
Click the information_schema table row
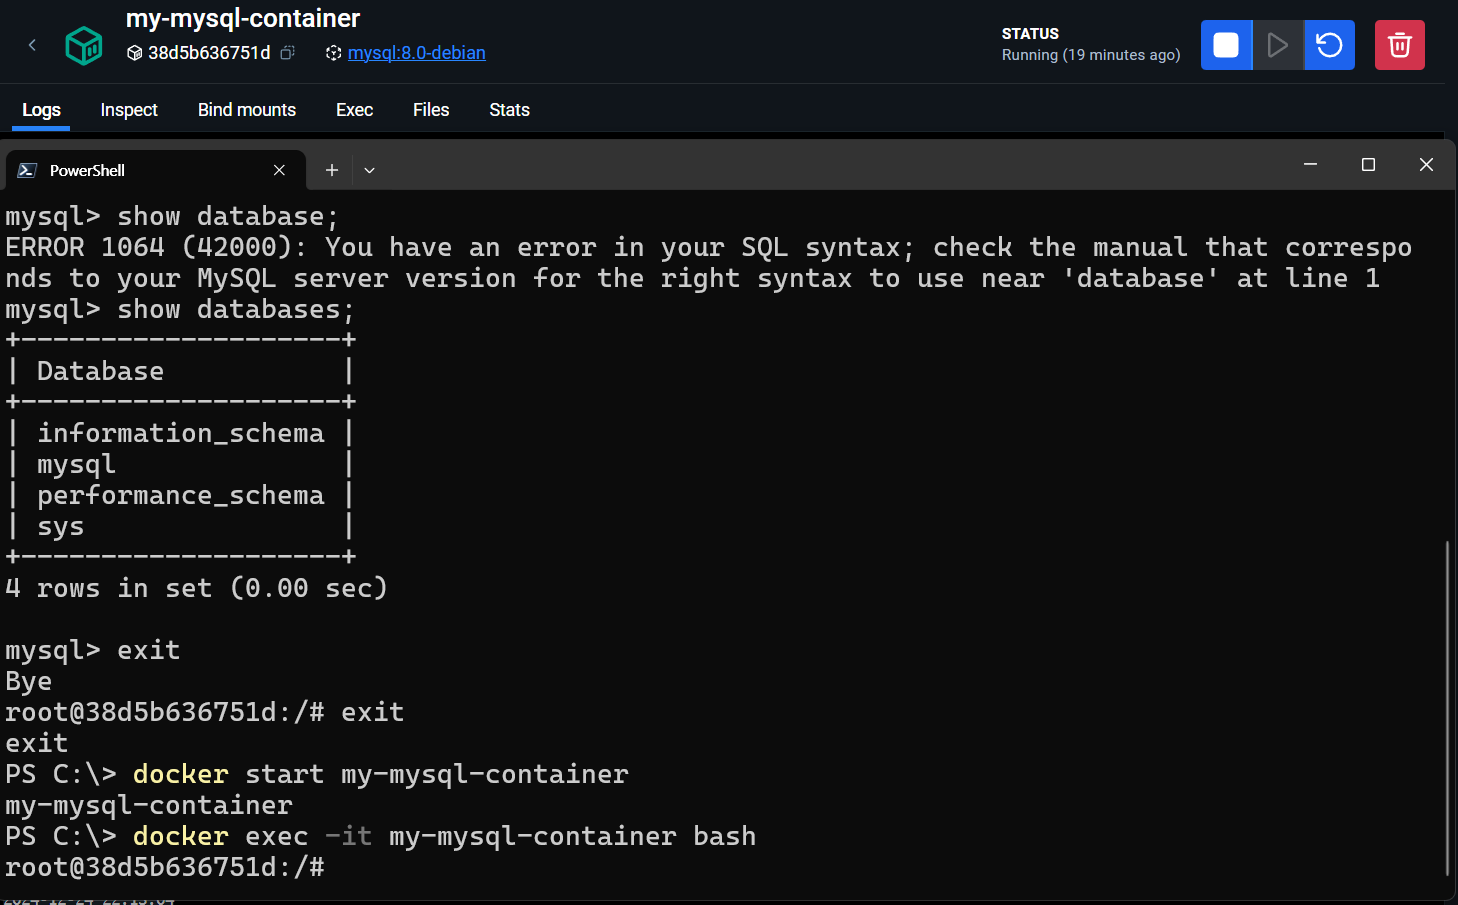[180, 433]
